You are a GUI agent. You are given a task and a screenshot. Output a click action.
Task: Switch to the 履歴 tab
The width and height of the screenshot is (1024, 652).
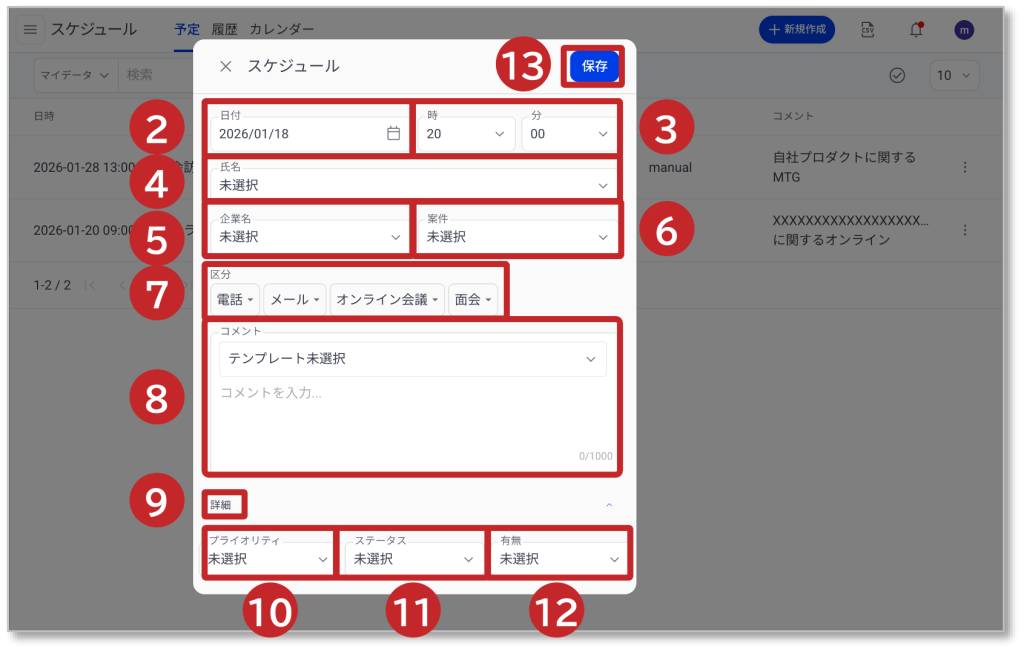[x=224, y=30]
